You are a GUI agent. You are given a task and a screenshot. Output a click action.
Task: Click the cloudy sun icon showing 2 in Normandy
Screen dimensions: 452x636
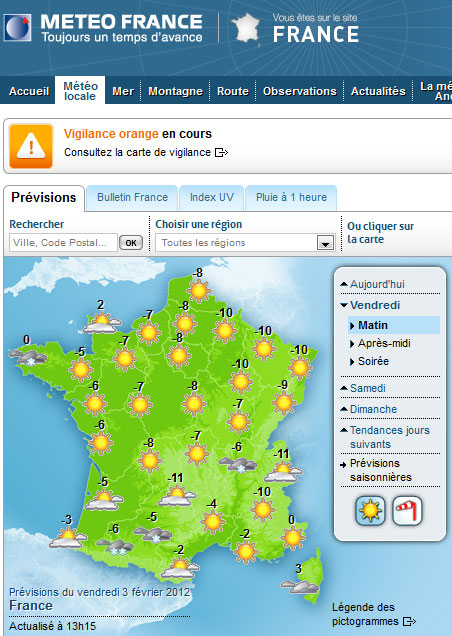(x=102, y=323)
